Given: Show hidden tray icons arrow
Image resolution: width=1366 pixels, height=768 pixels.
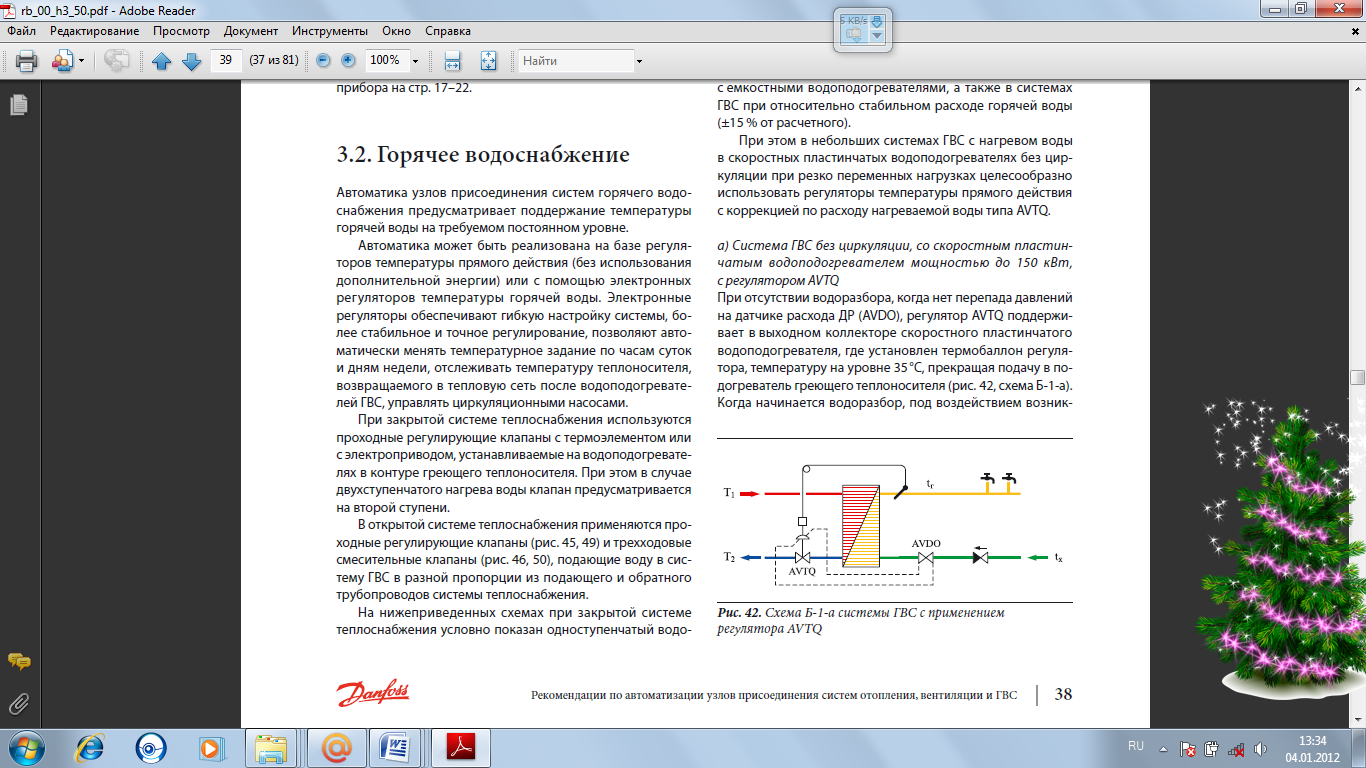Looking at the screenshot, I should click(x=1164, y=747).
